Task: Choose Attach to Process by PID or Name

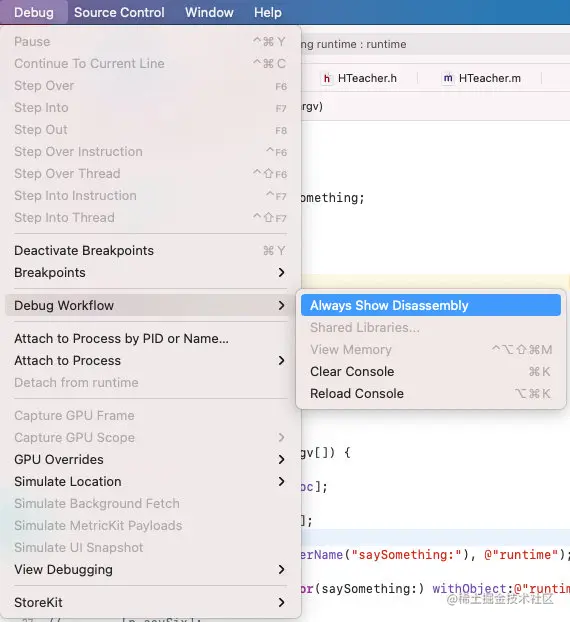Action: click(x=150, y=339)
